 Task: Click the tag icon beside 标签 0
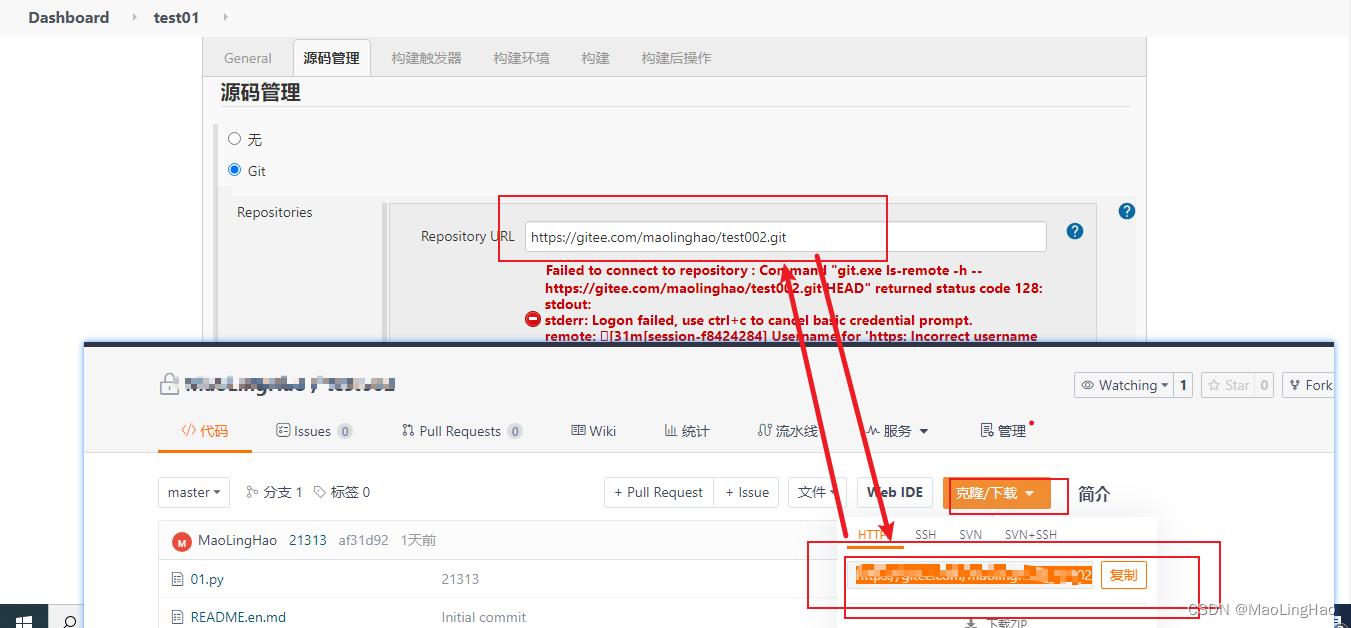tap(320, 492)
